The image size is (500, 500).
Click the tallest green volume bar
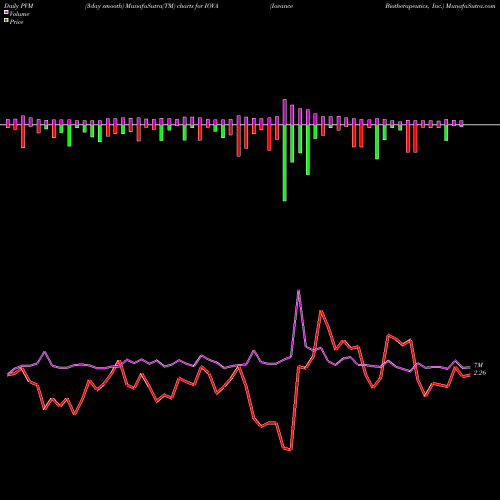pyautogui.click(x=285, y=163)
